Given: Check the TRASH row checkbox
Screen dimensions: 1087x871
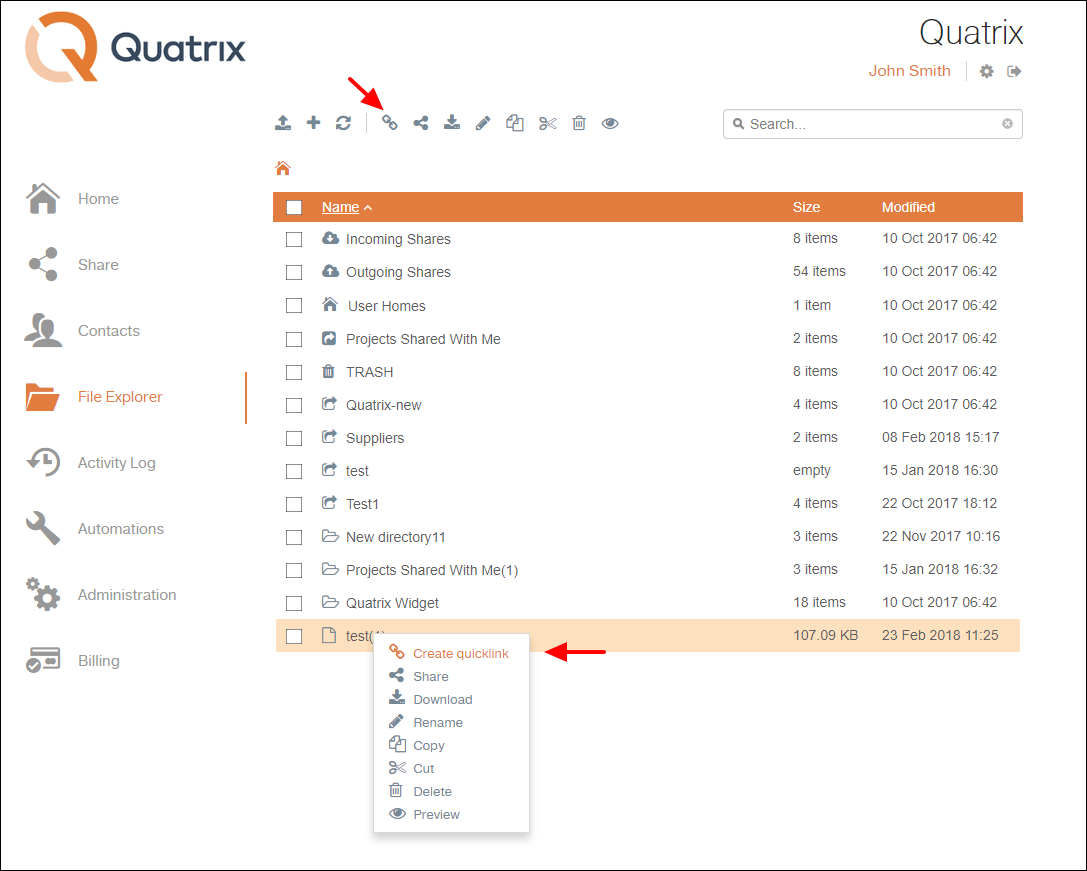Looking at the screenshot, I should pyautogui.click(x=294, y=372).
